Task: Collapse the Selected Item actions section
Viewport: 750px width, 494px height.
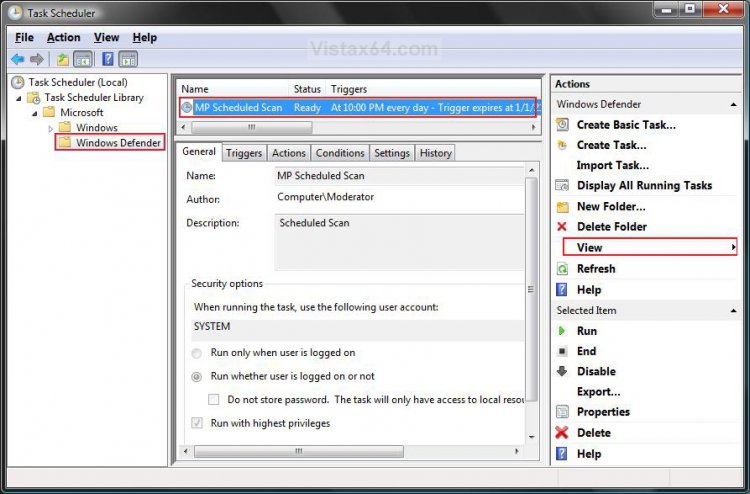Action: 734,311
